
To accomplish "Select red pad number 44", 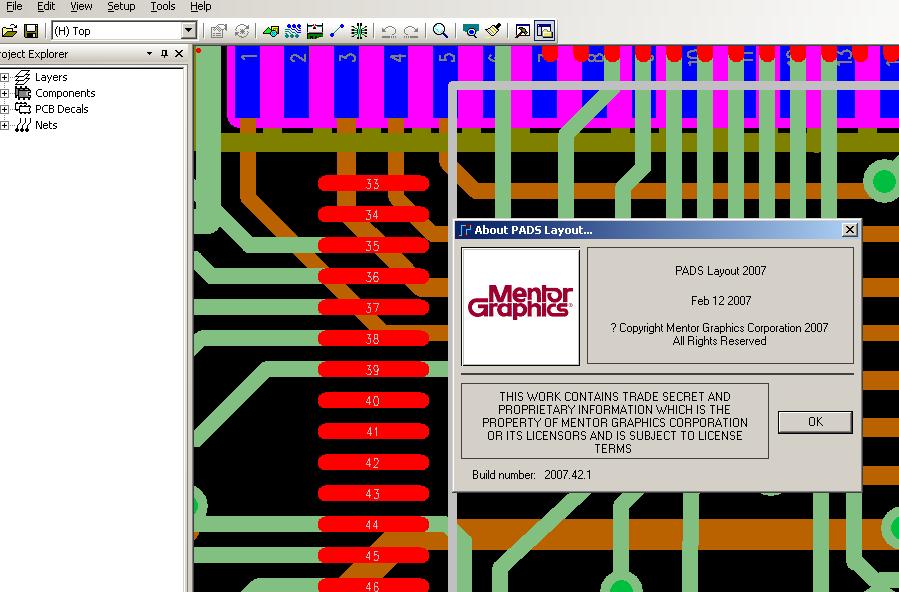I will [373, 524].
